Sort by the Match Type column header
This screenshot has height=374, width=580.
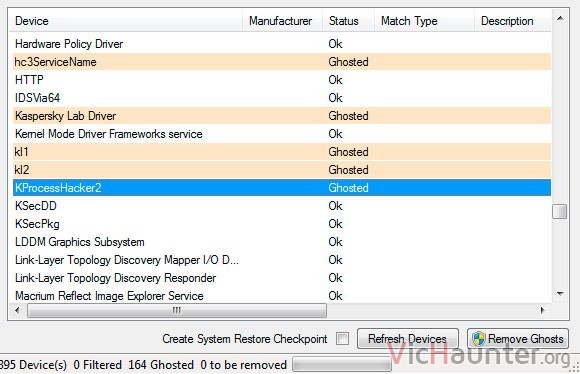424,21
